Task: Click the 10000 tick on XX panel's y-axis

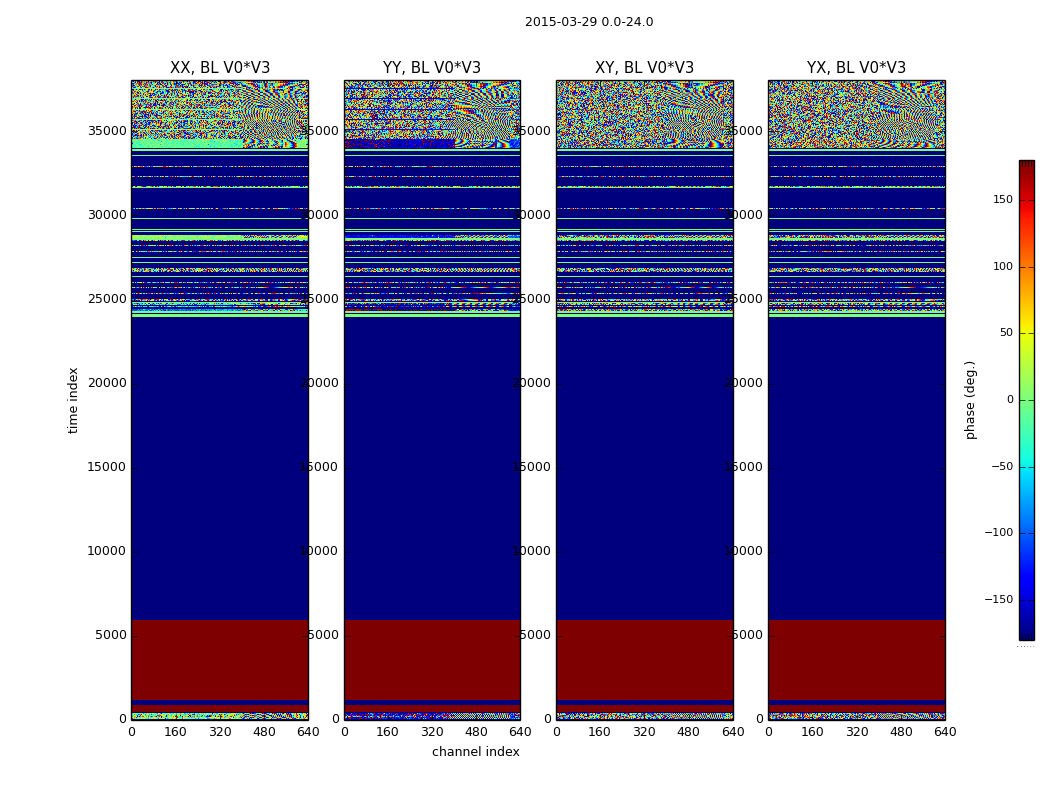Action: click(x=108, y=551)
